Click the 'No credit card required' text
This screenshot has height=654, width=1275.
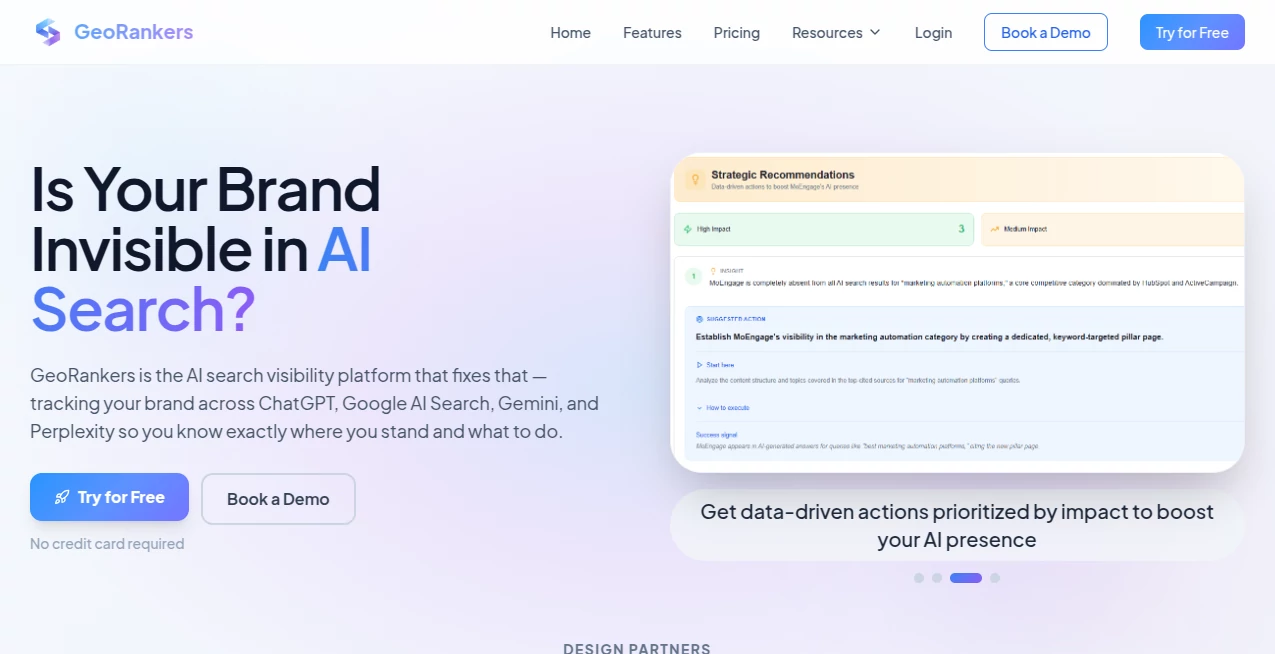pos(107,544)
